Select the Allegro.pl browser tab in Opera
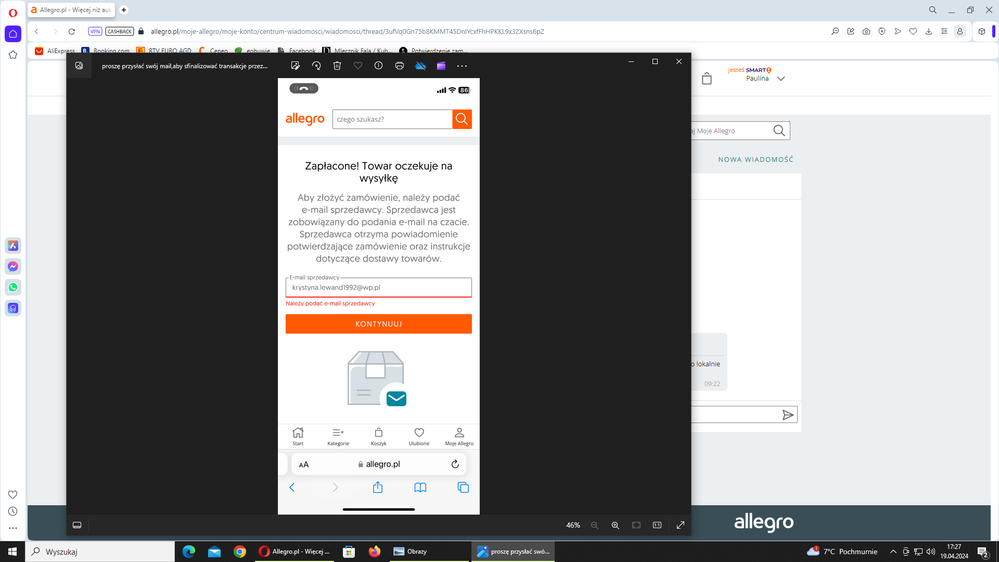The image size is (999, 562). click(71, 10)
